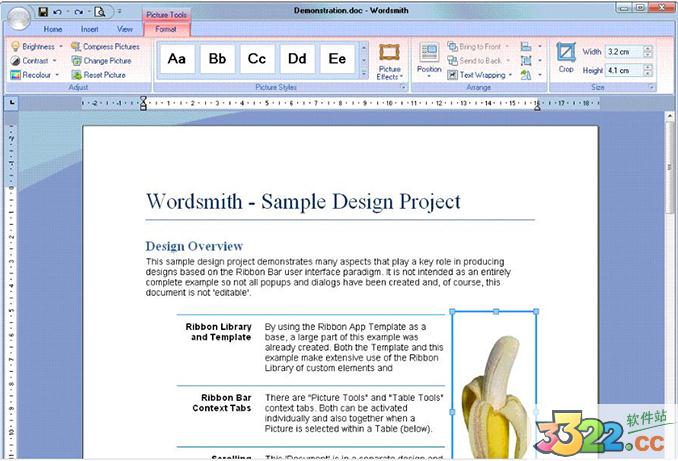This screenshot has width=678, height=461.
Task: Click the Compress Pictures icon
Action: pos(76,46)
